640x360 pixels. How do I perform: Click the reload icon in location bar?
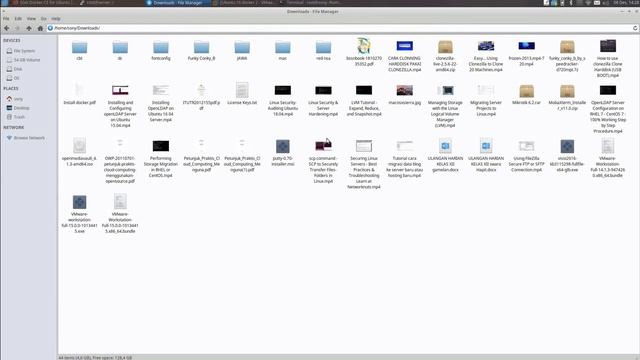[x=635, y=28]
